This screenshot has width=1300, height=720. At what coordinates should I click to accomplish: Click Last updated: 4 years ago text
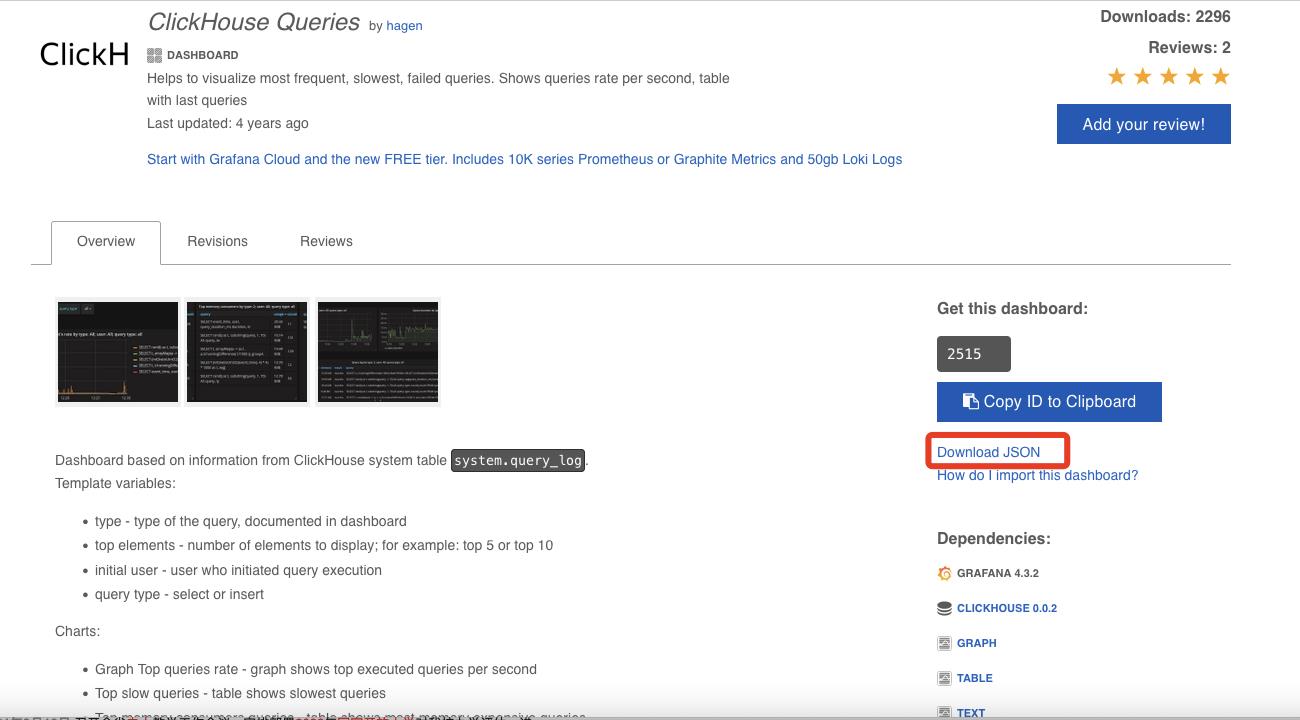(x=228, y=123)
